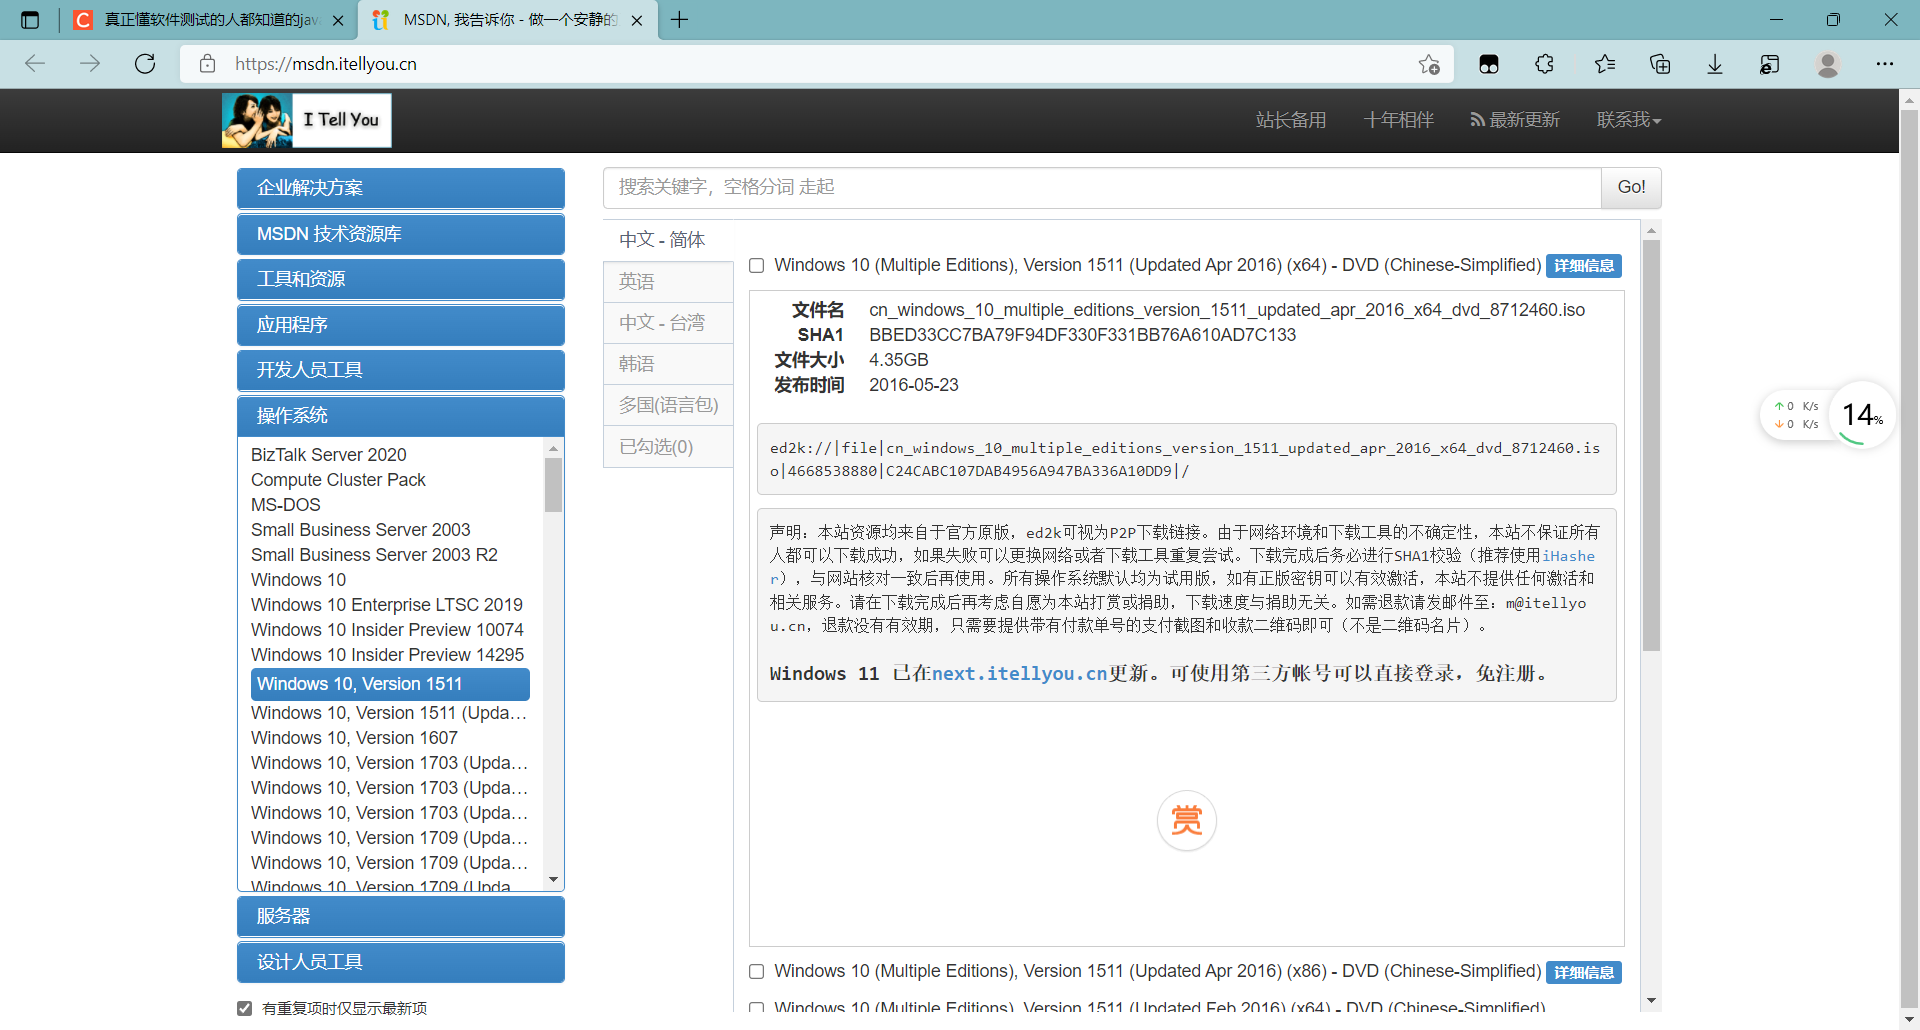Open a new tab with plus icon
Viewport: 1920px width, 1030px height.
[680, 20]
